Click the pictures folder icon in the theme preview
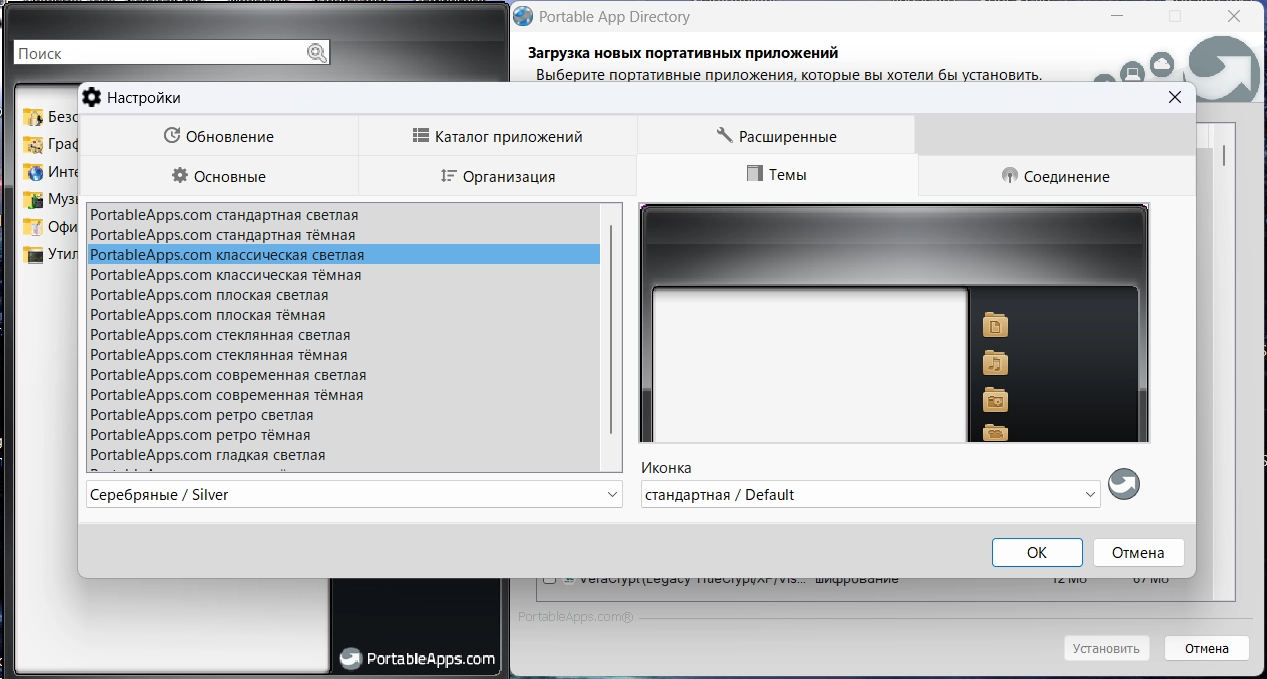The image size is (1267, 679). [995, 400]
